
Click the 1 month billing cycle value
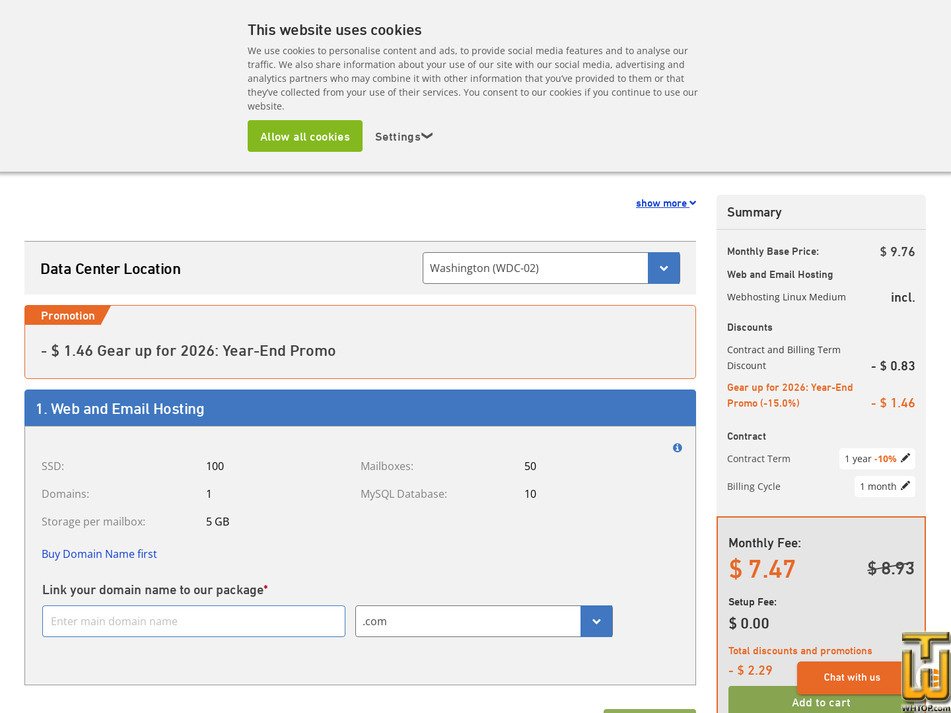click(x=876, y=486)
